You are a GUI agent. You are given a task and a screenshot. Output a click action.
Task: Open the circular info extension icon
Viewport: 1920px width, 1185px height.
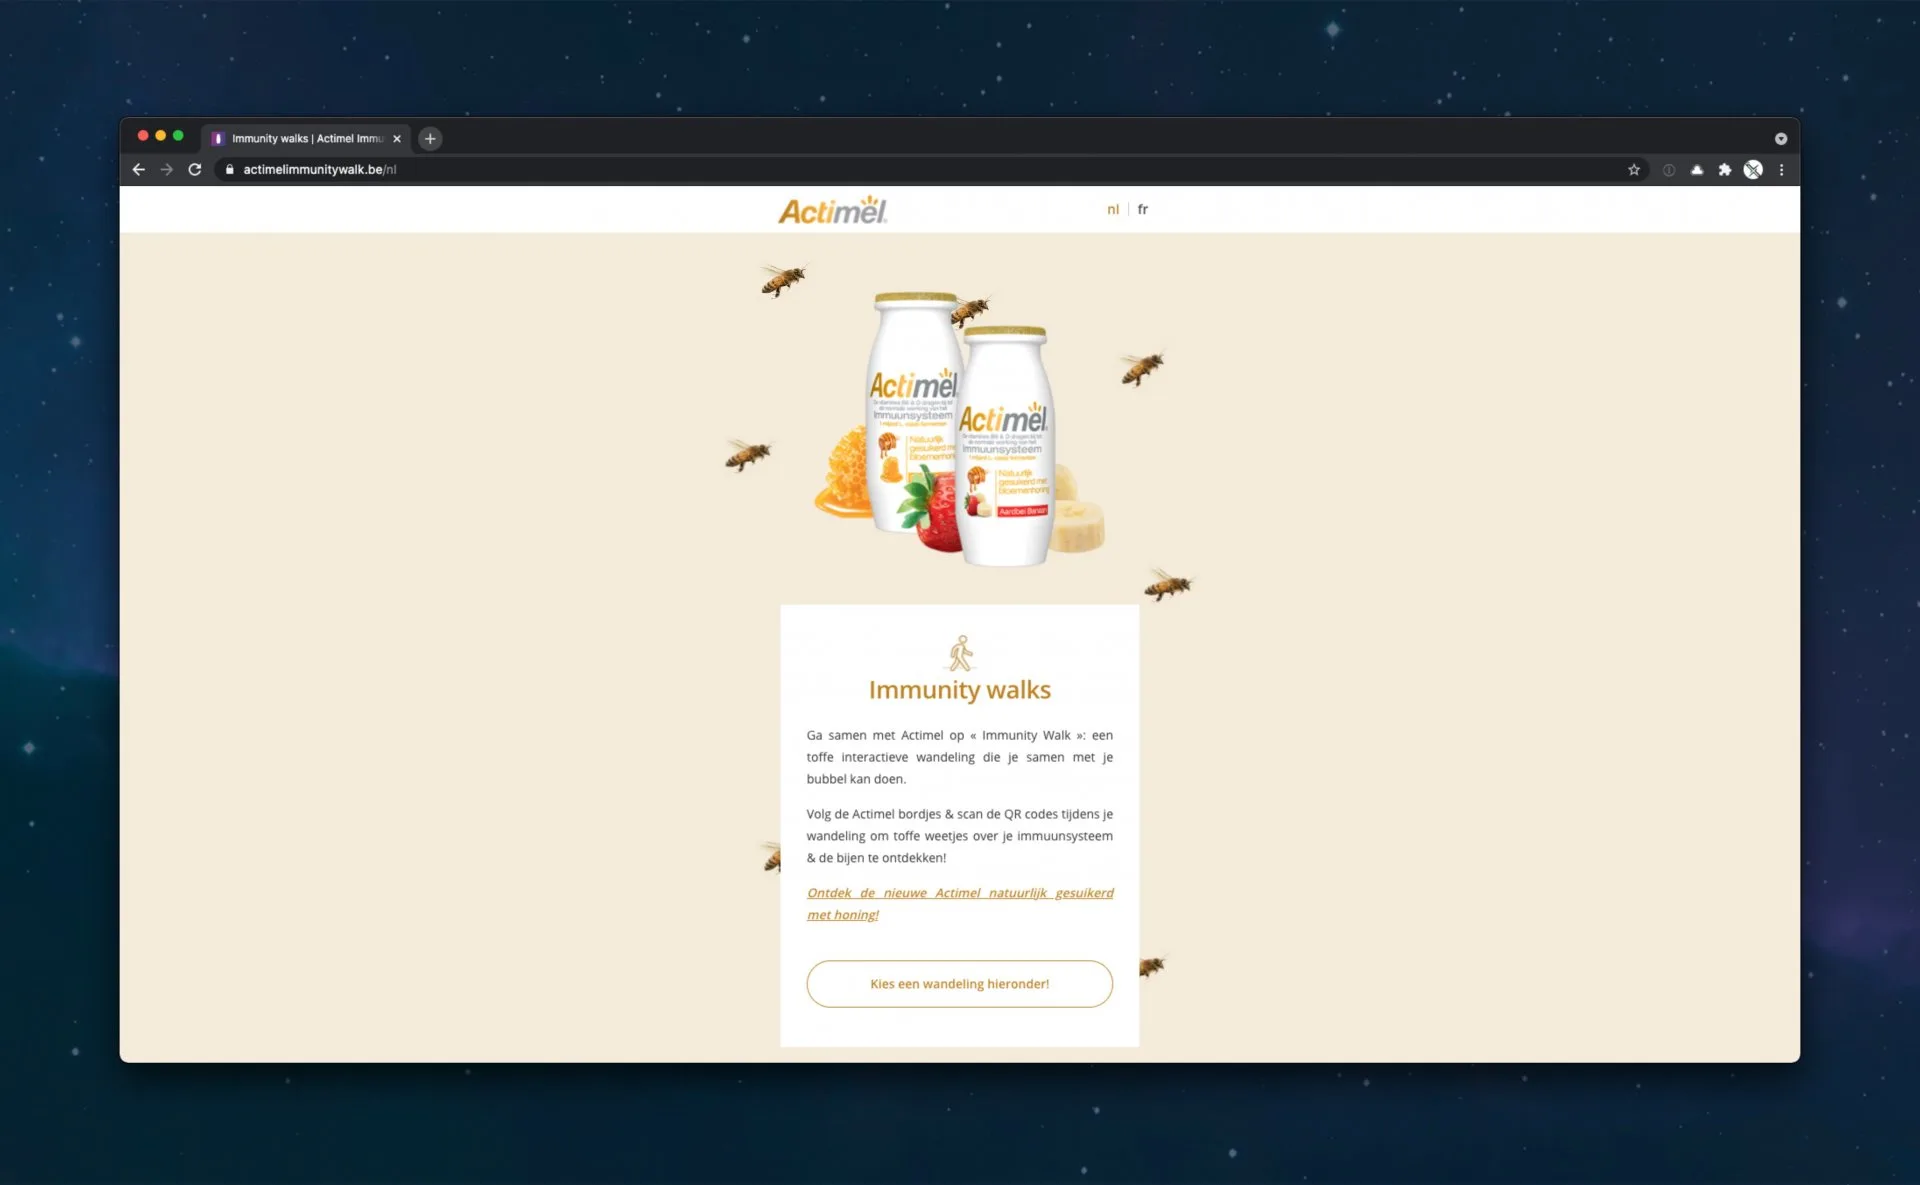click(x=1669, y=170)
